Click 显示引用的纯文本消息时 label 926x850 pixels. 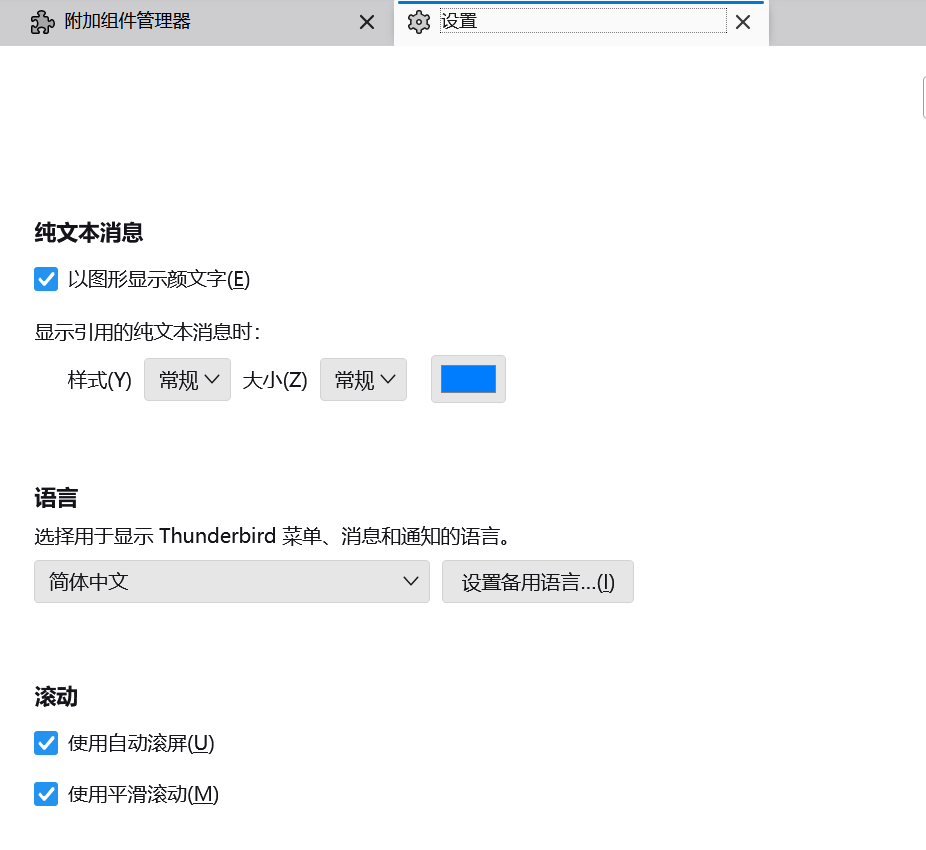pos(148,332)
